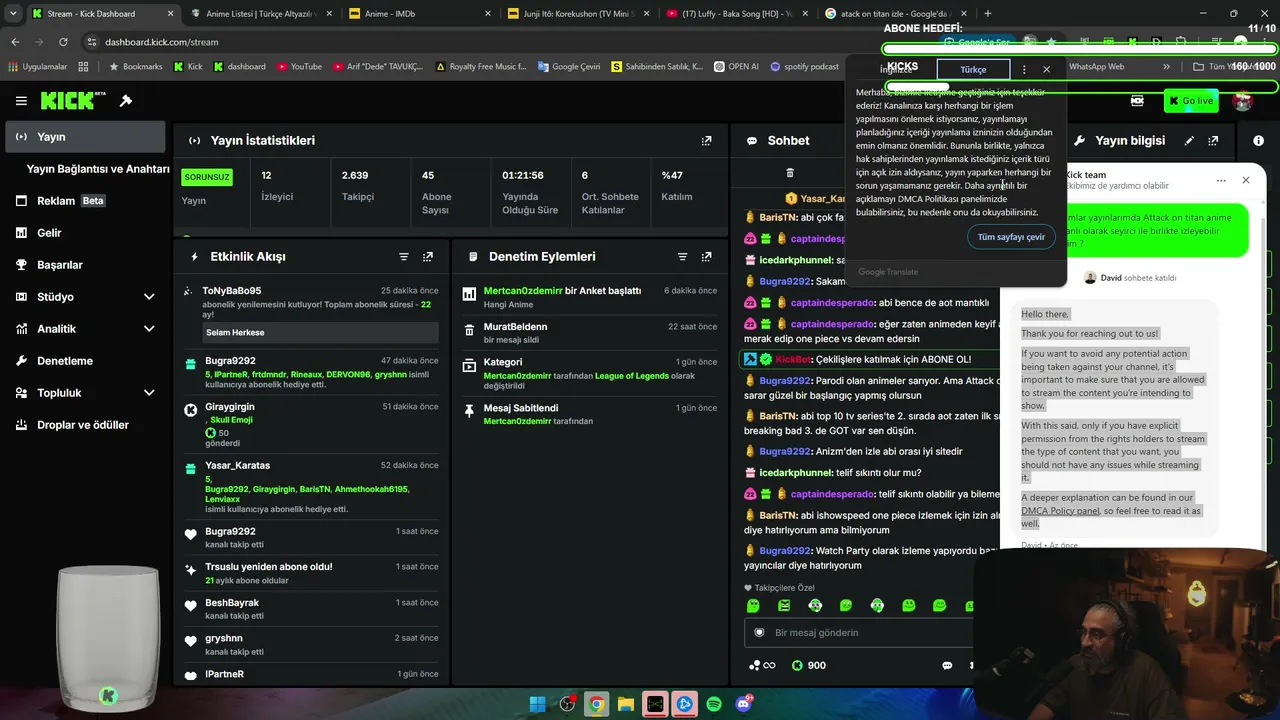The width and height of the screenshot is (1280, 720).
Task: Pop out the Yayın bilgisi panel
Action: (x=1213, y=141)
